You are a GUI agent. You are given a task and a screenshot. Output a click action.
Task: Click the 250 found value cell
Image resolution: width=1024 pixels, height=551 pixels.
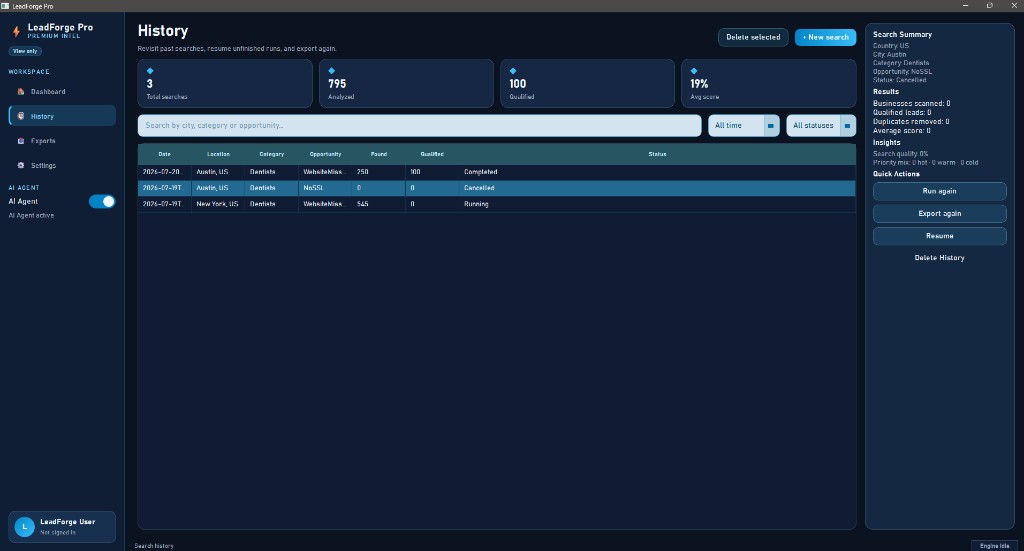(x=379, y=172)
